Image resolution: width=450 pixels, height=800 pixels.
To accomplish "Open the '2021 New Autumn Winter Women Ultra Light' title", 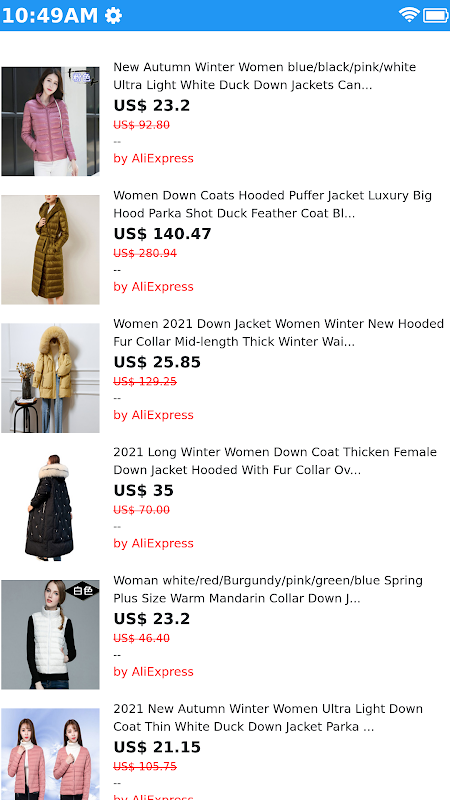I will point(268,717).
